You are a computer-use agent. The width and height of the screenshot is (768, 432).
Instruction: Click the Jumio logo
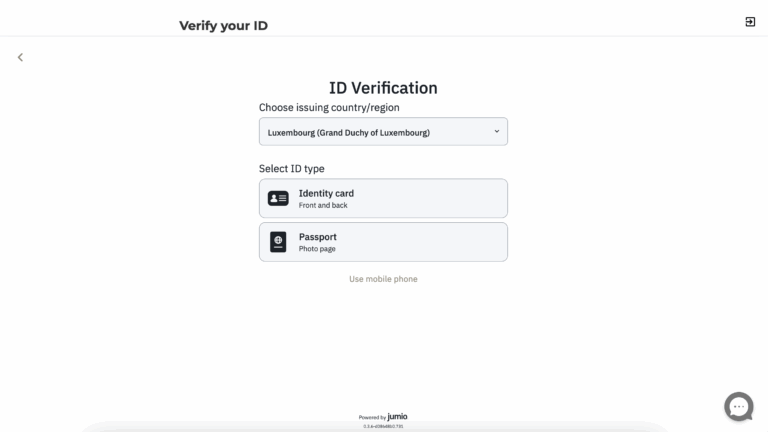(397, 416)
